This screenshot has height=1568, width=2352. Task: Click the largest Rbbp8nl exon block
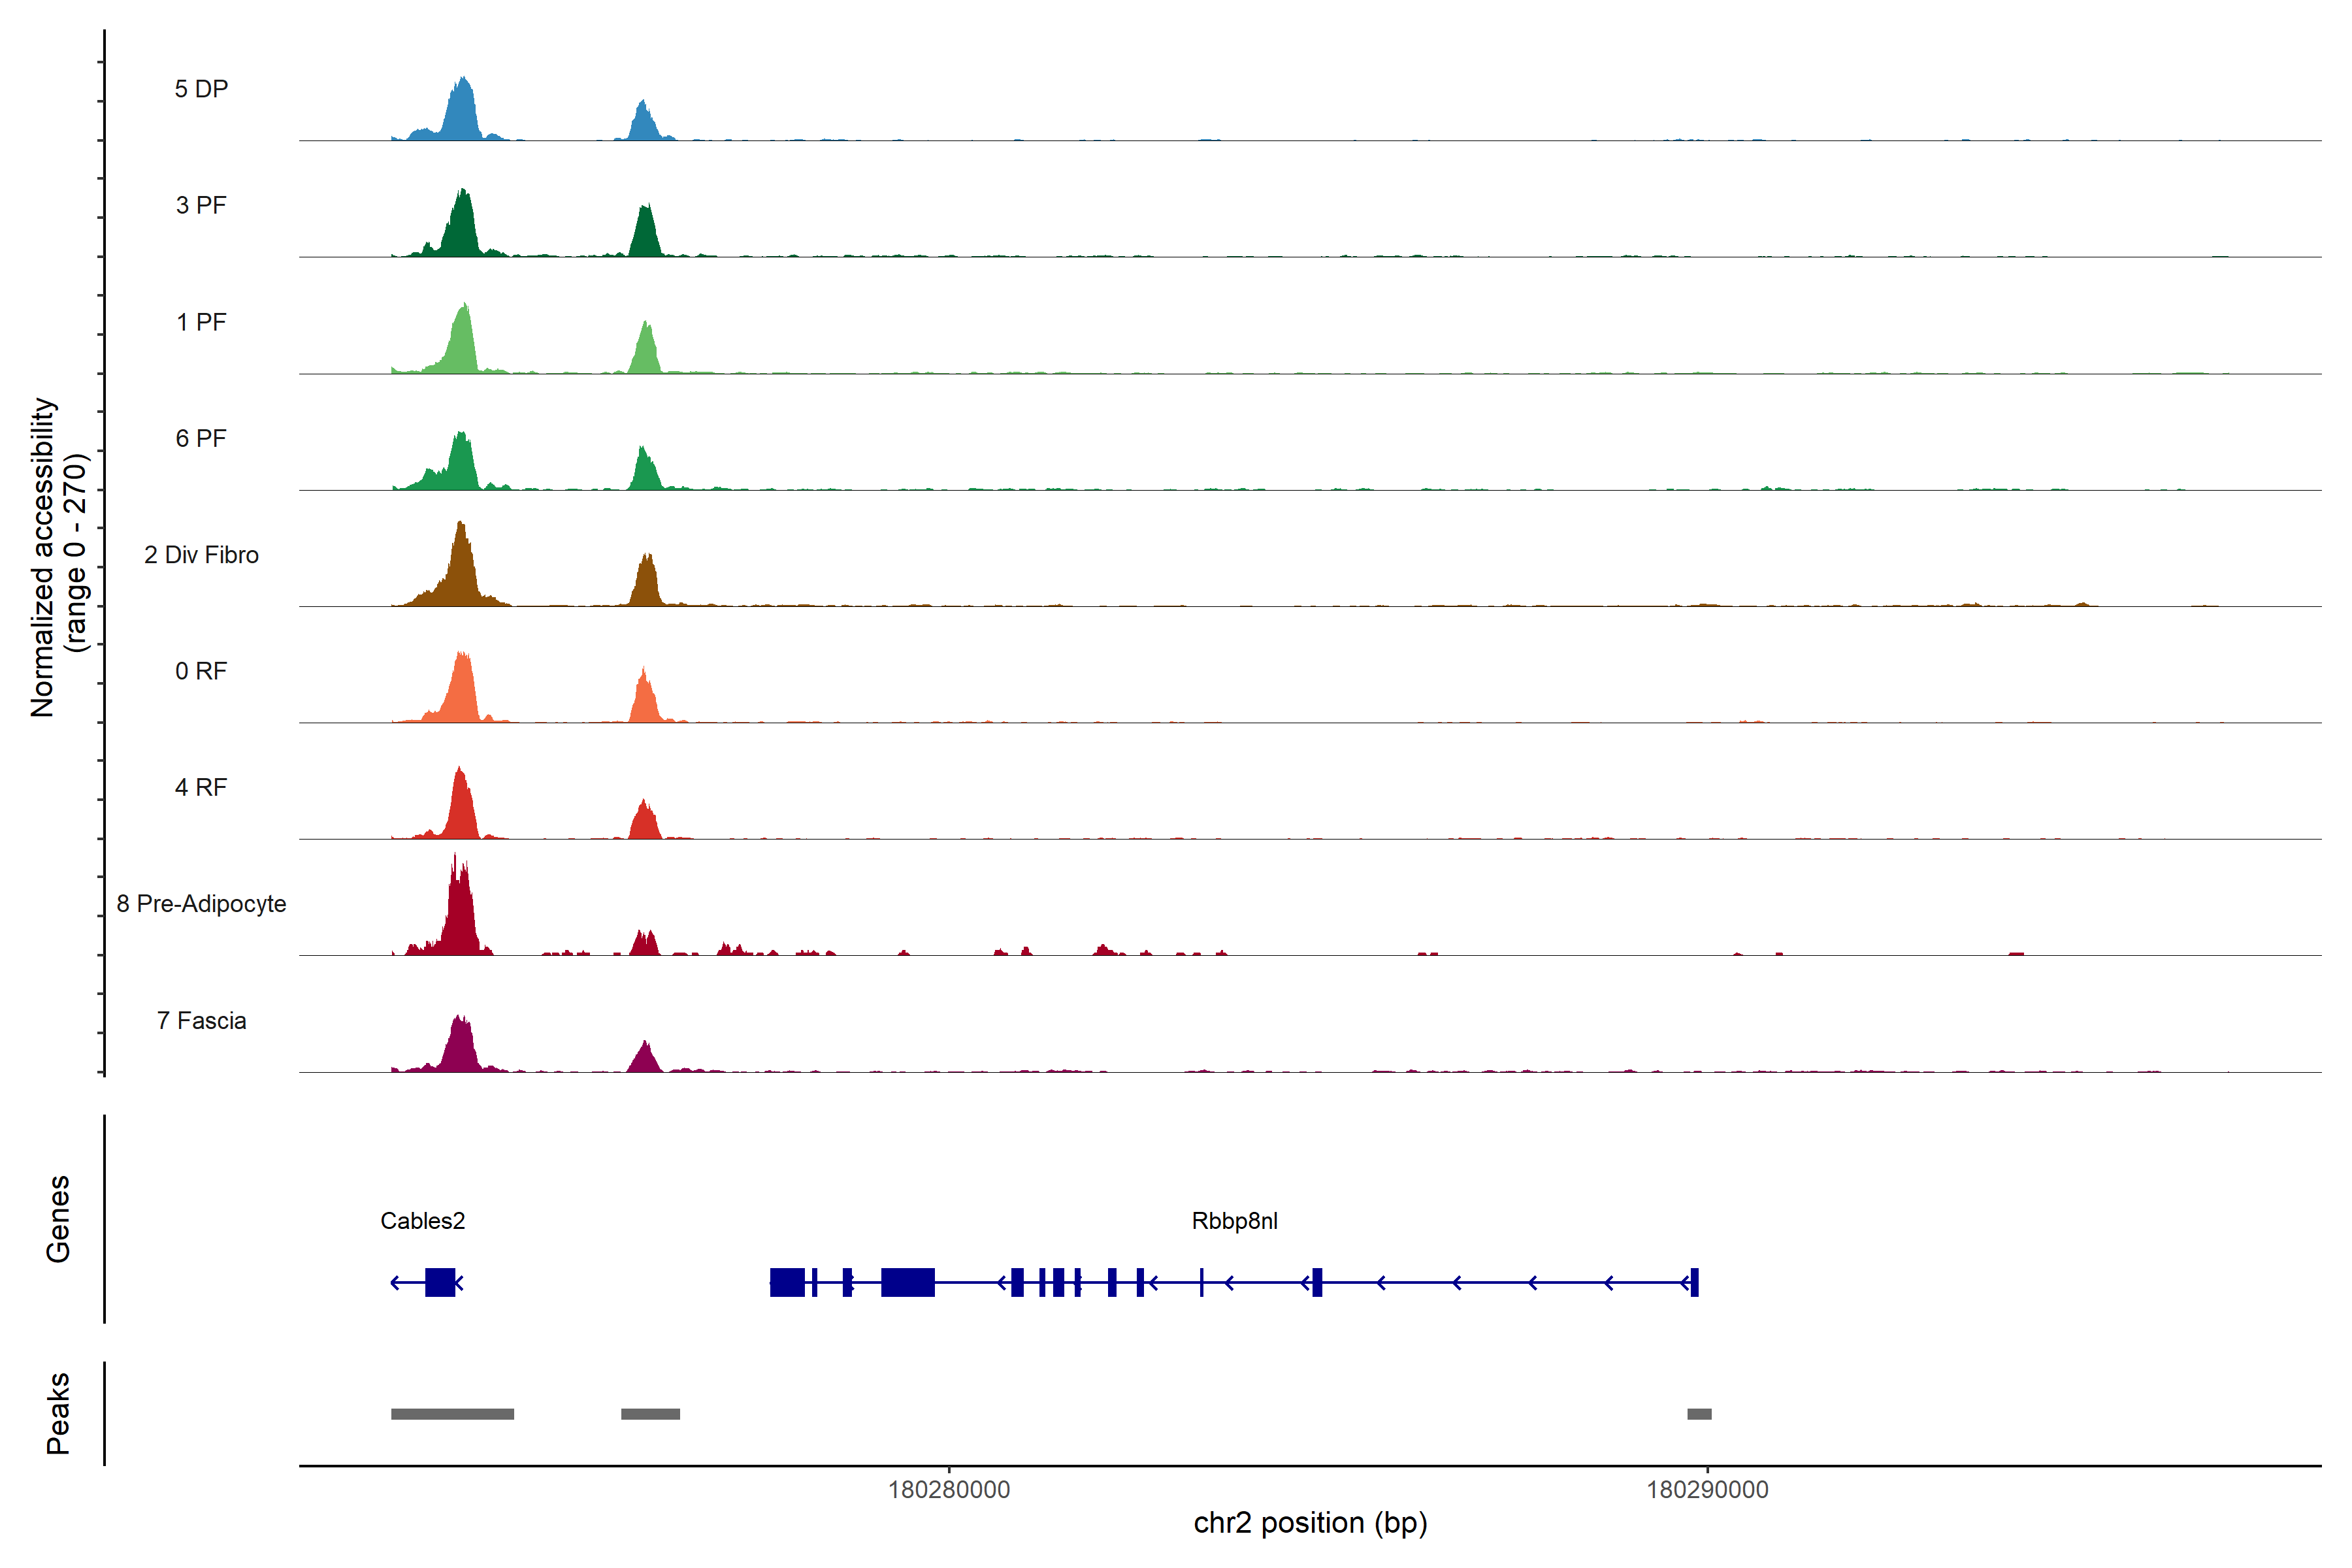point(907,1282)
